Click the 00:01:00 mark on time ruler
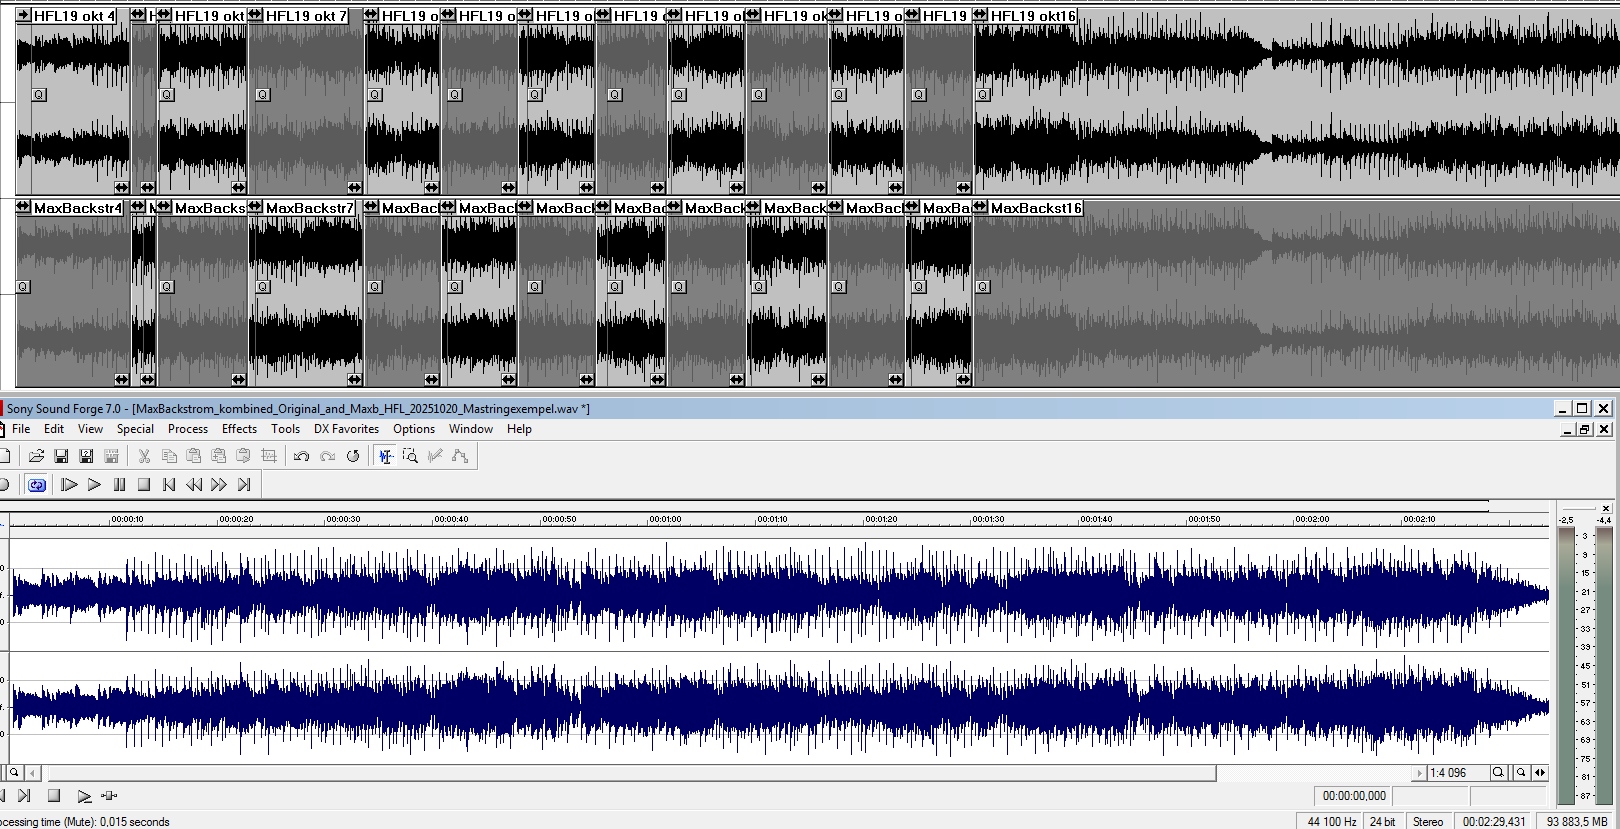The image size is (1620, 829). pos(665,520)
